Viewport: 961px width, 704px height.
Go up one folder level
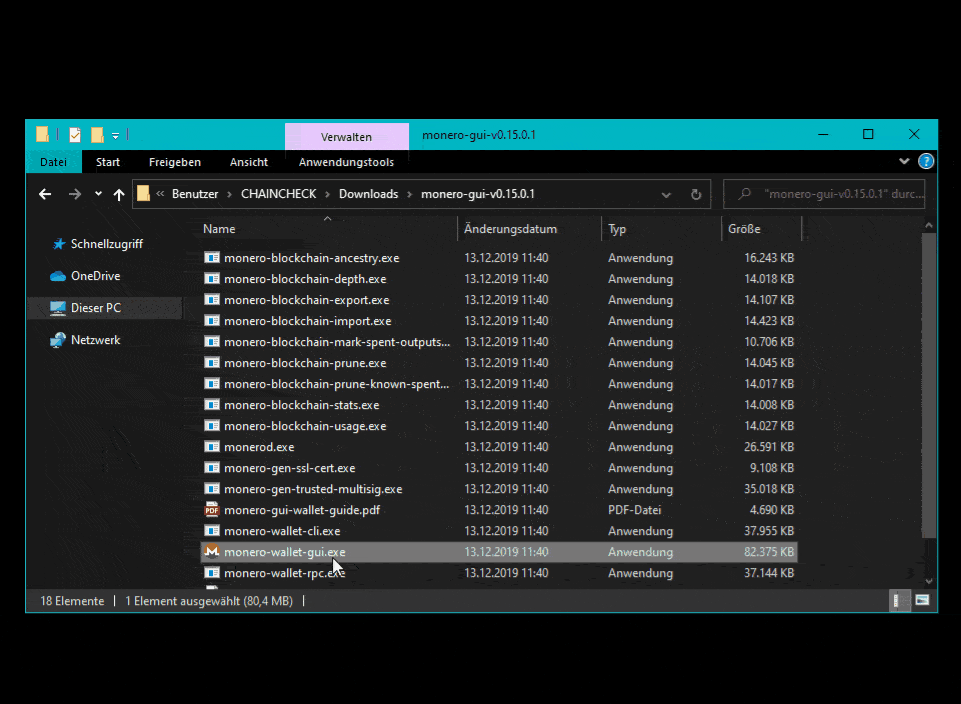click(x=119, y=194)
